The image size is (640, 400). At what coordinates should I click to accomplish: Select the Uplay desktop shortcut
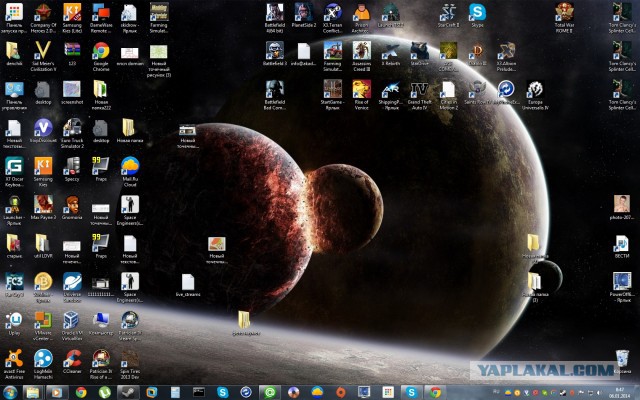click(14, 323)
